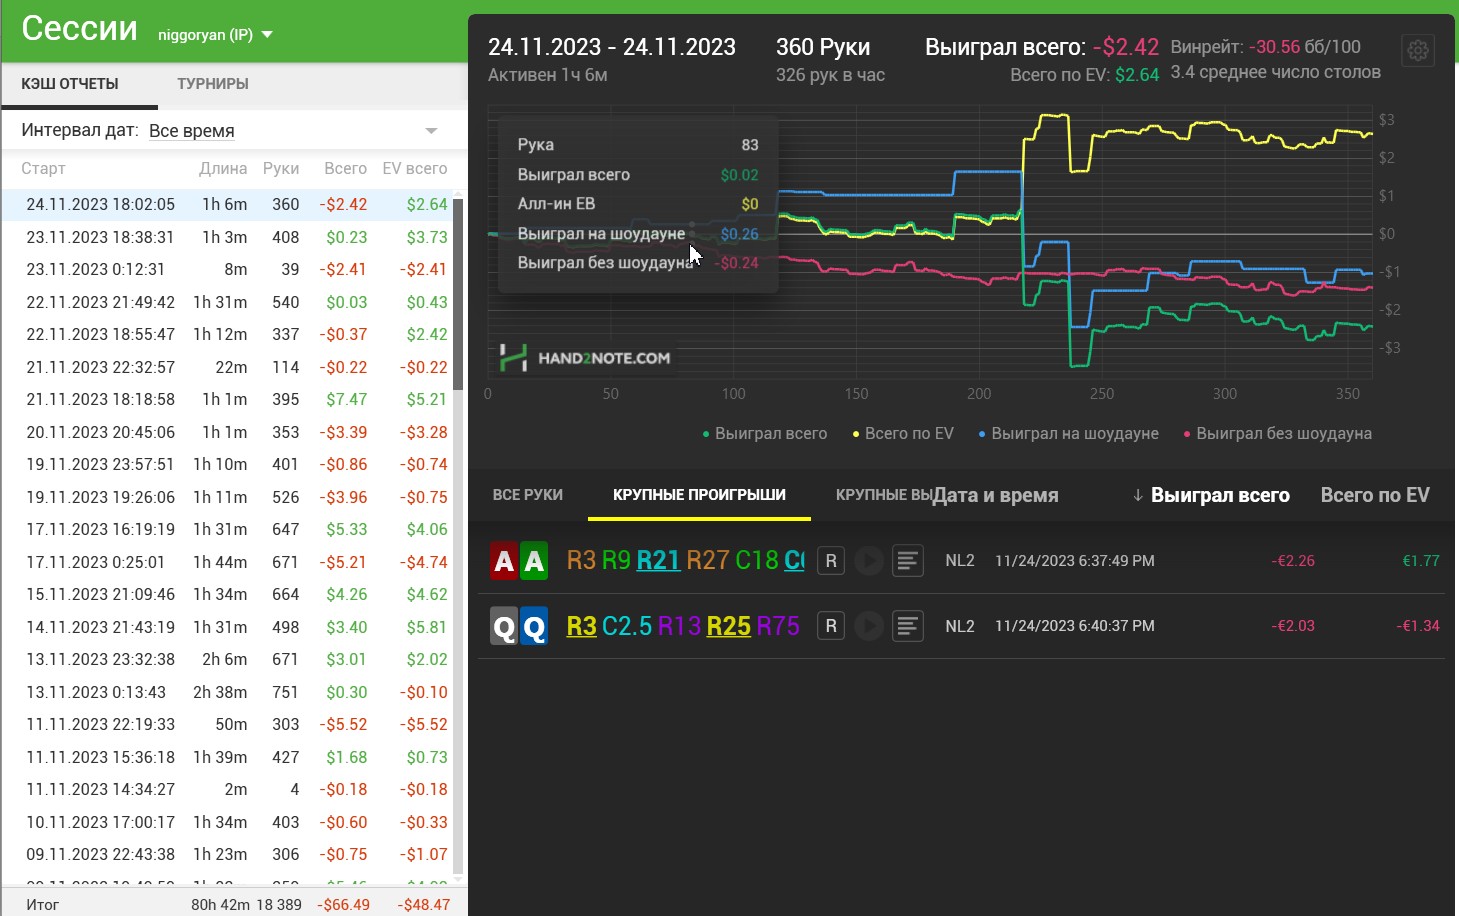
Task: Sort sessions by Всего column header
Action: [346, 169]
